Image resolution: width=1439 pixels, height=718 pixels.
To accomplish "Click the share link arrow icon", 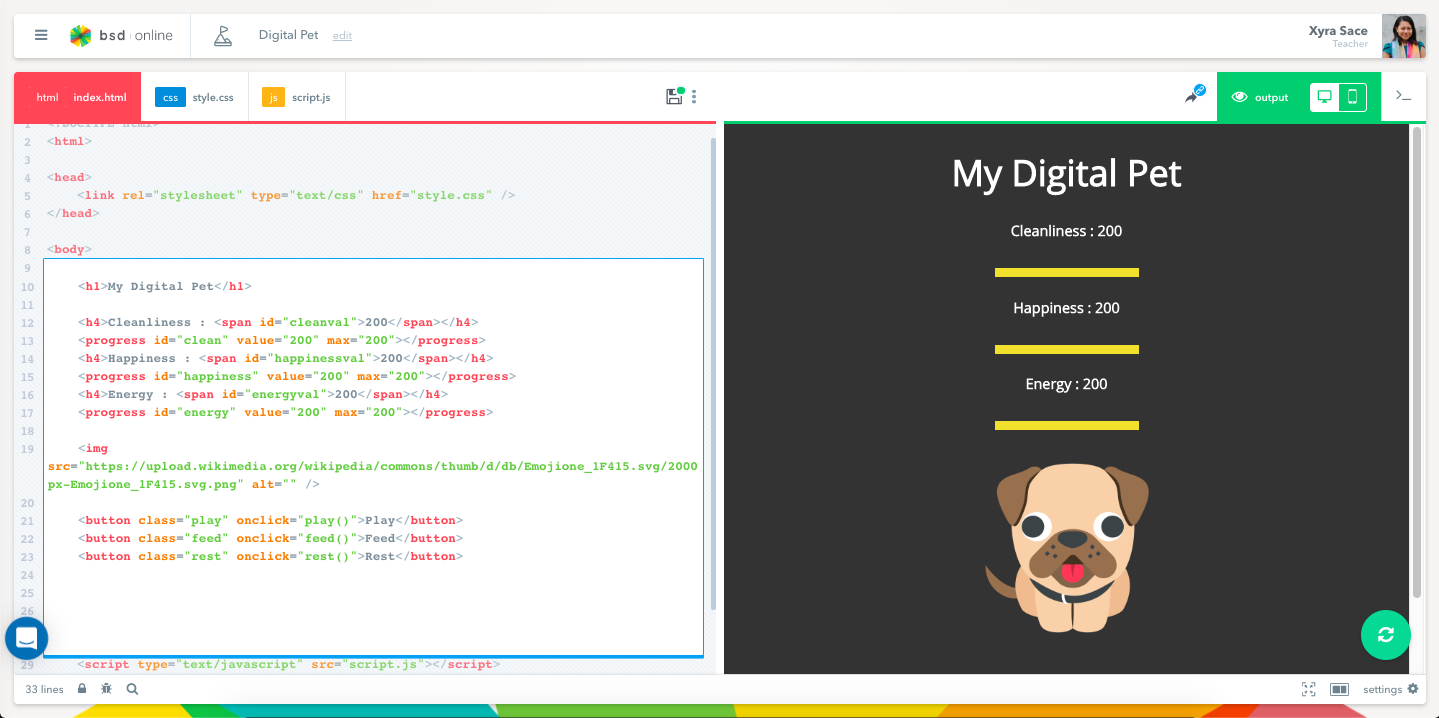I will click(x=1193, y=96).
